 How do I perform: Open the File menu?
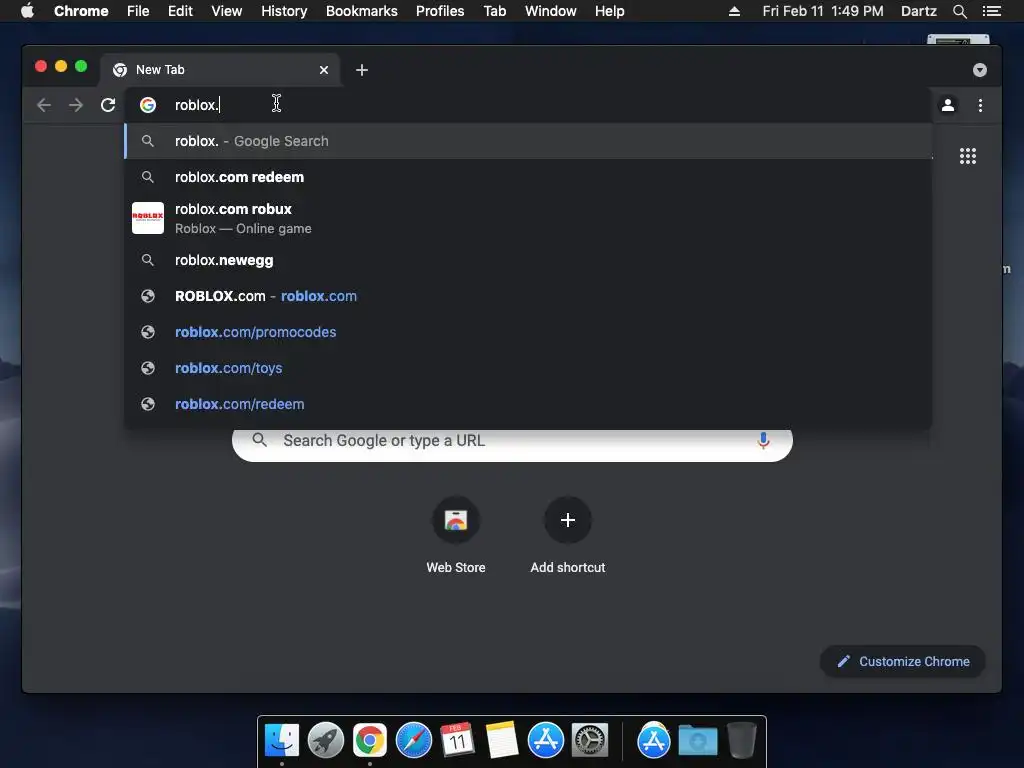pos(138,11)
